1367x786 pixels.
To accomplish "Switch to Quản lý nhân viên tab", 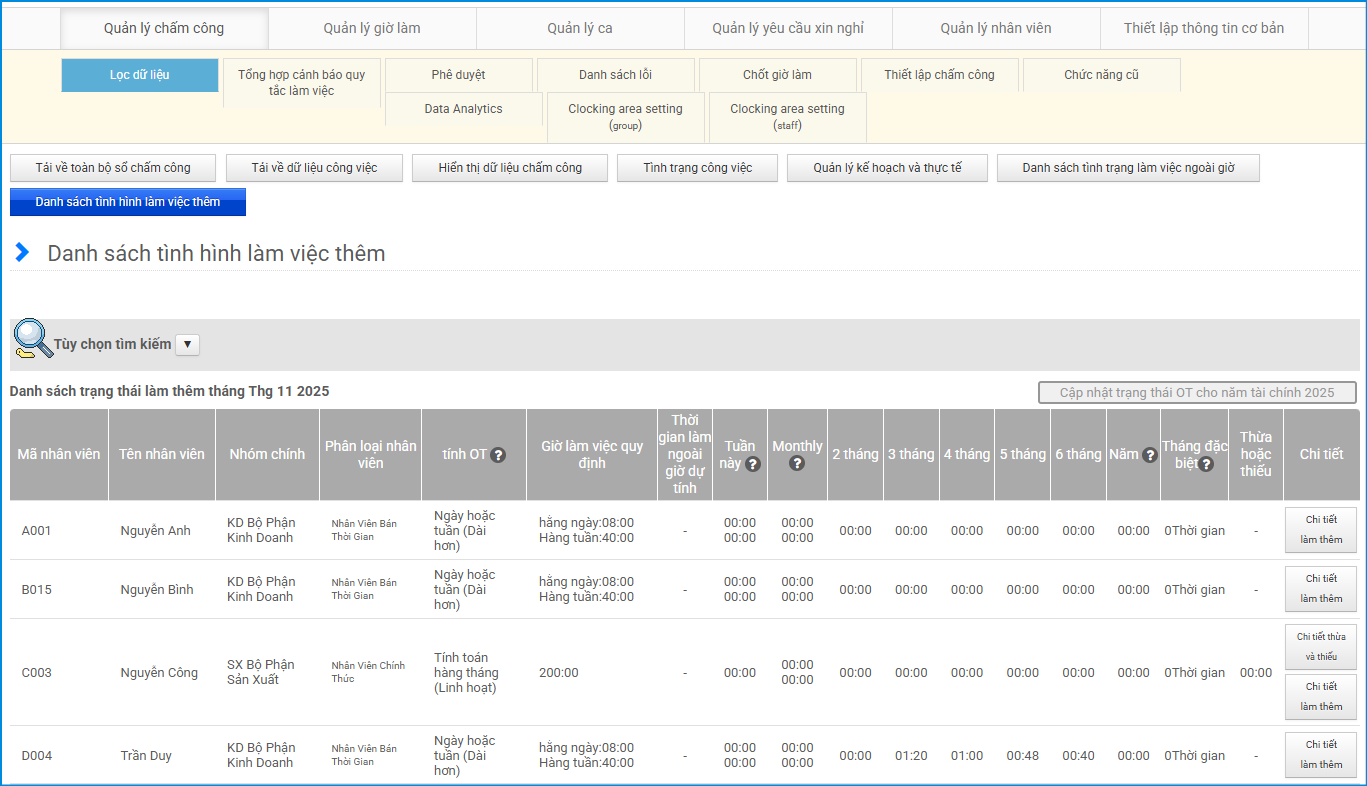I will [x=995, y=28].
